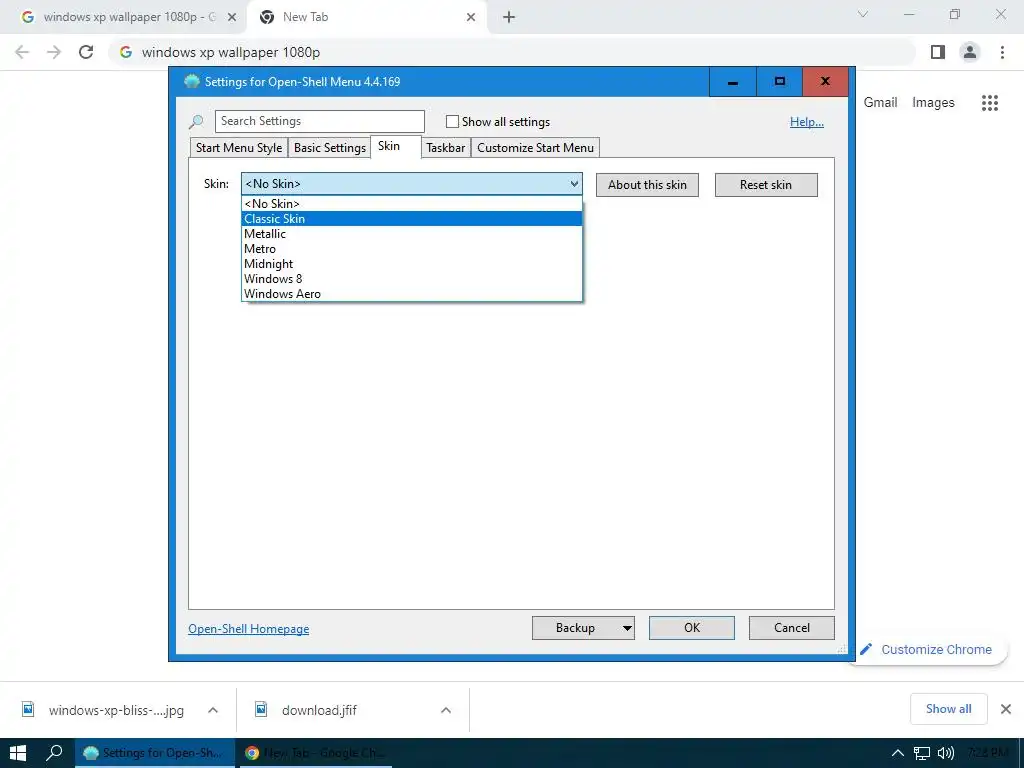Image resolution: width=1024 pixels, height=768 pixels.
Task: Click the Chrome address bar
Action: point(513,52)
